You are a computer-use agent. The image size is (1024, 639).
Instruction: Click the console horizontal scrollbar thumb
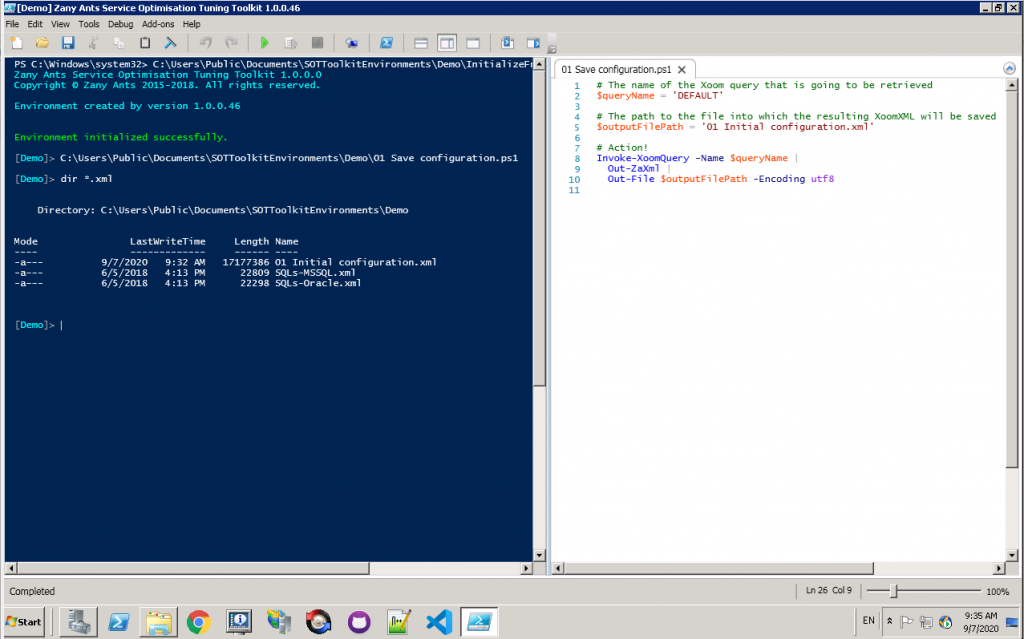(193, 568)
